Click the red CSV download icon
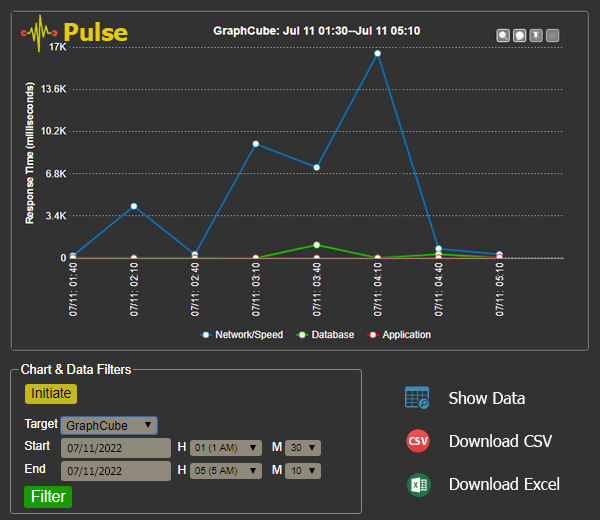This screenshot has height=520, width=600. tap(417, 441)
